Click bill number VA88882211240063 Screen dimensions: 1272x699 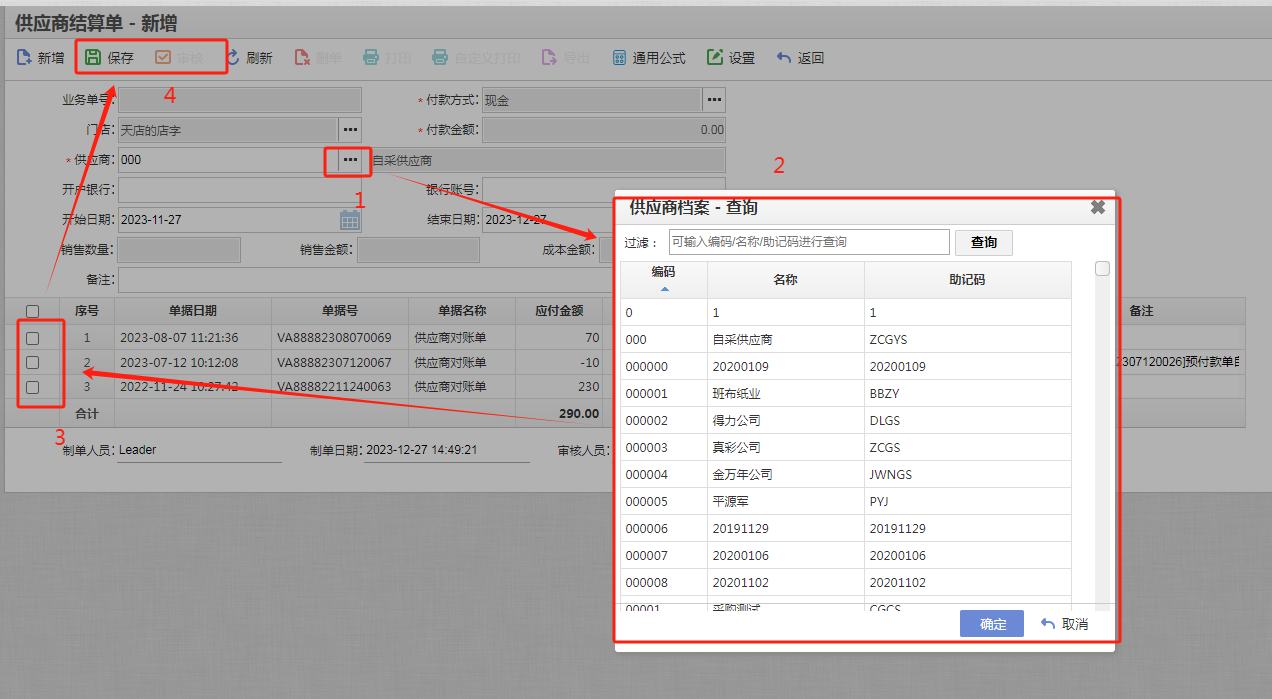point(334,387)
